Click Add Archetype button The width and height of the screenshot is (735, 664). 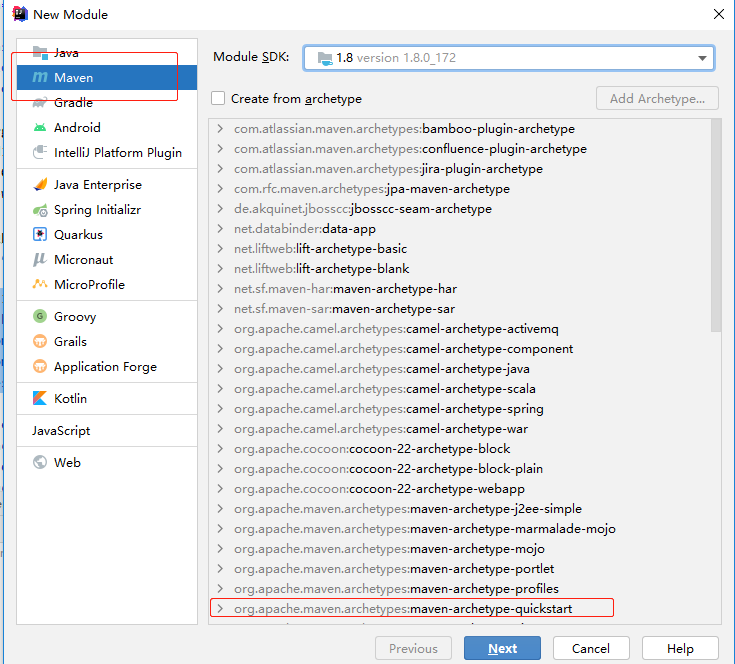pyautogui.click(x=657, y=98)
